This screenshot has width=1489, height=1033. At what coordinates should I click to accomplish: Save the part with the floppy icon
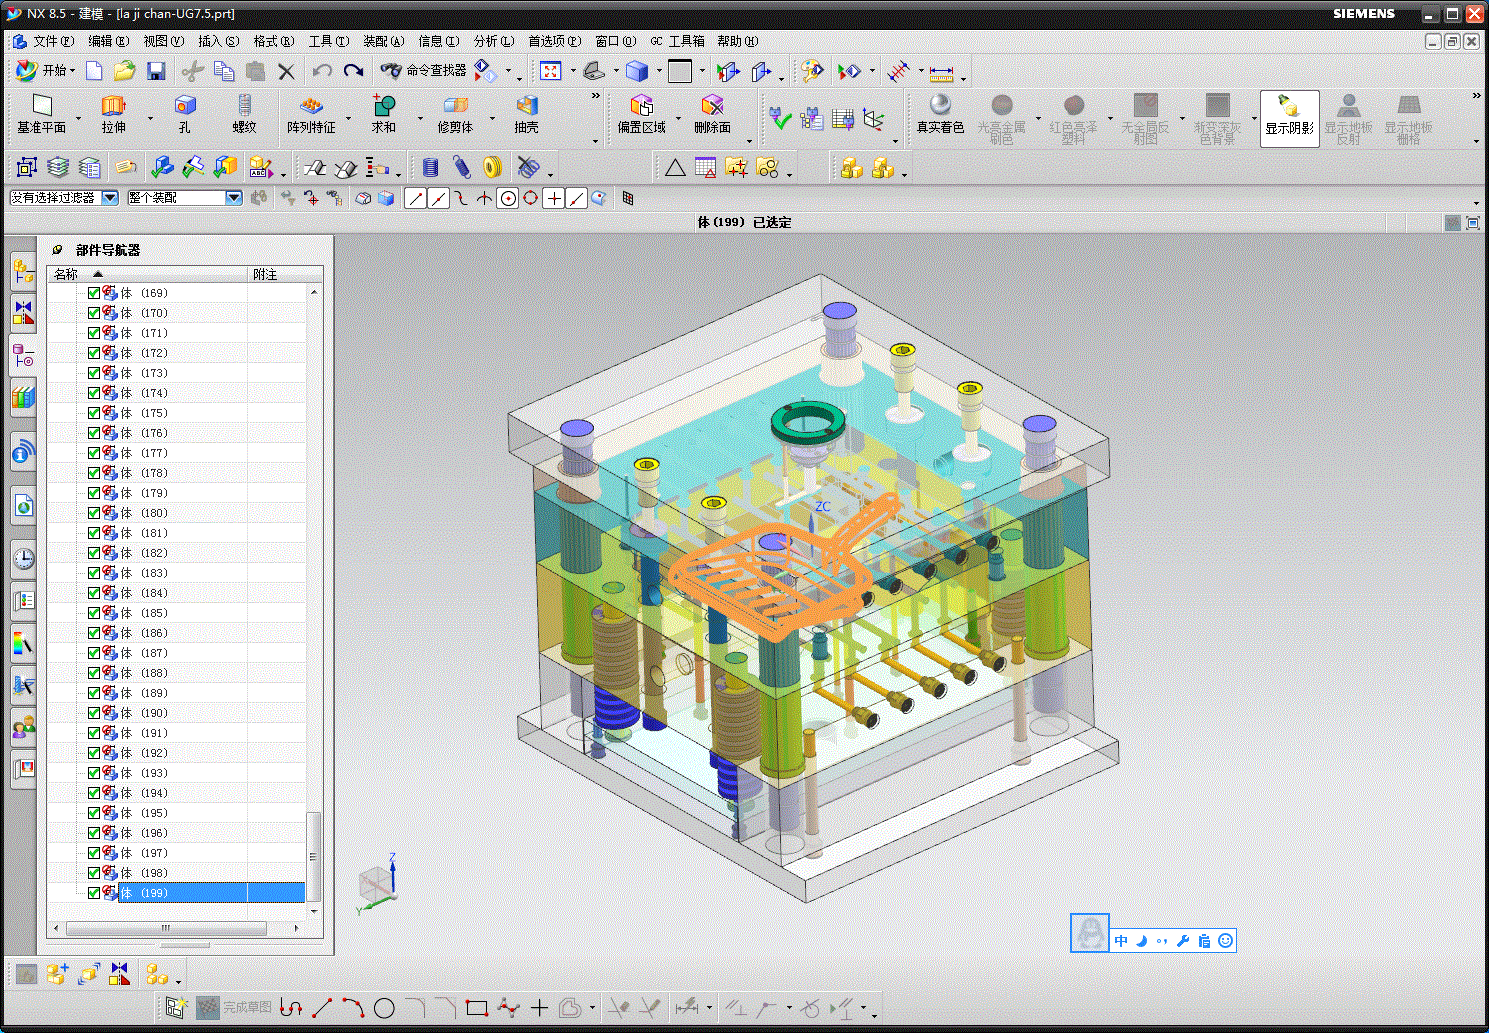coord(156,70)
